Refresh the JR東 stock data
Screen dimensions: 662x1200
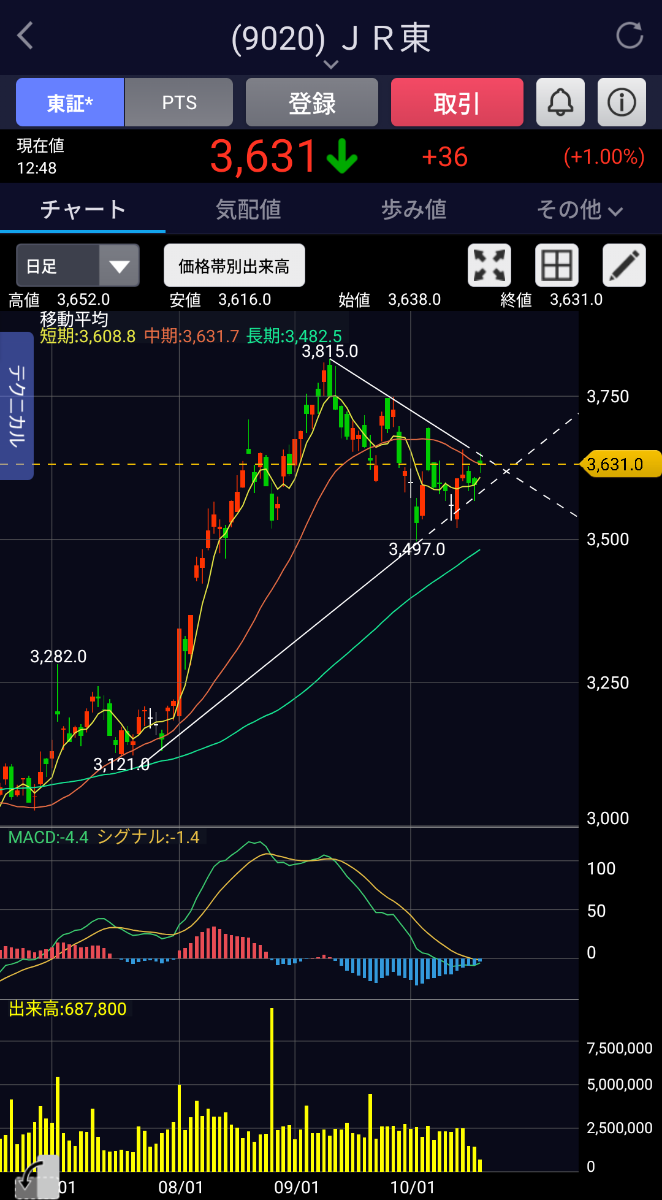tap(629, 37)
